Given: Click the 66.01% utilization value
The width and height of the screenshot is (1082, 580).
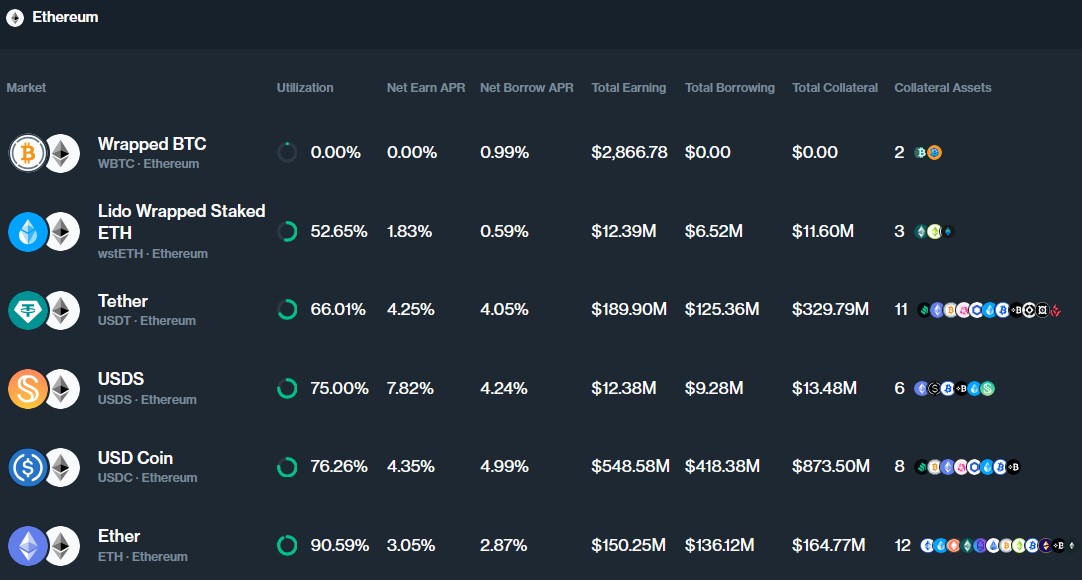Looking at the screenshot, I should click(338, 310).
